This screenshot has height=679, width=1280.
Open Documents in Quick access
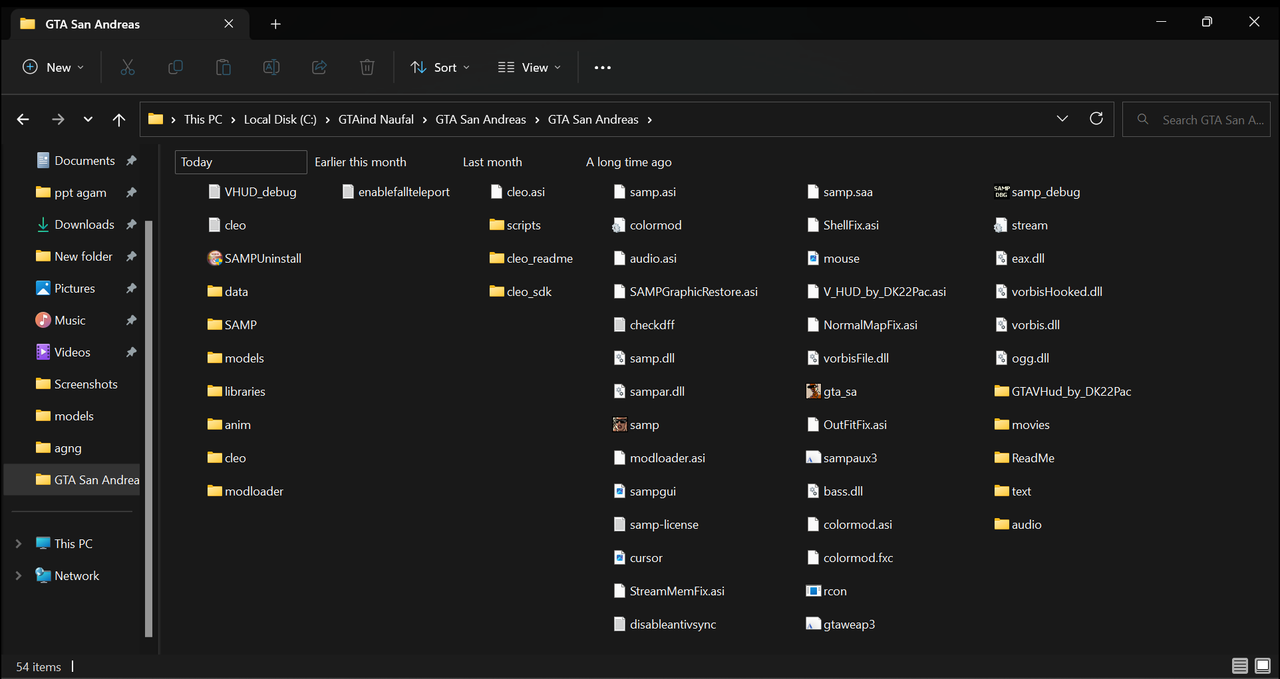(86, 161)
